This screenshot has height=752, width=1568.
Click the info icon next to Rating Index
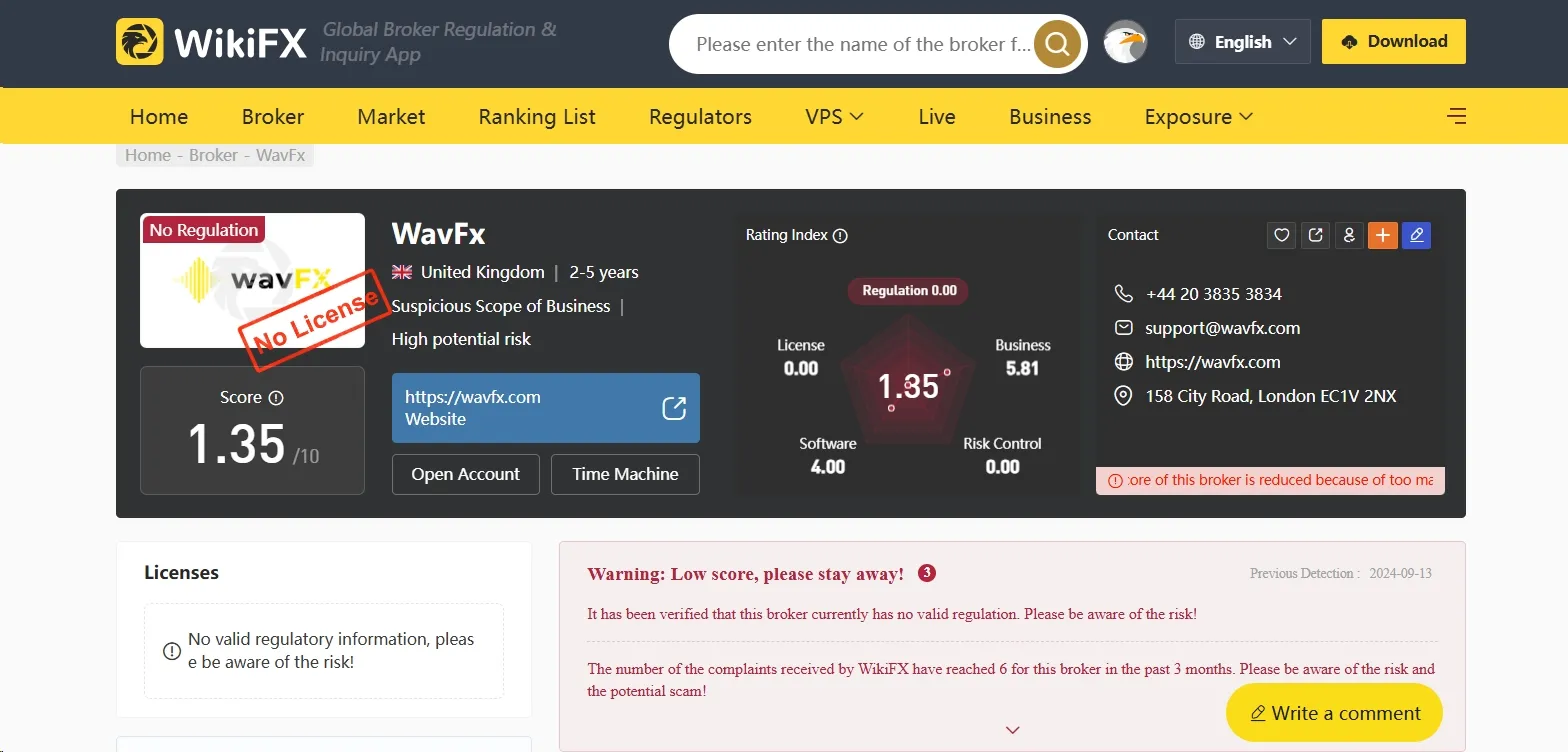coord(840,236)
